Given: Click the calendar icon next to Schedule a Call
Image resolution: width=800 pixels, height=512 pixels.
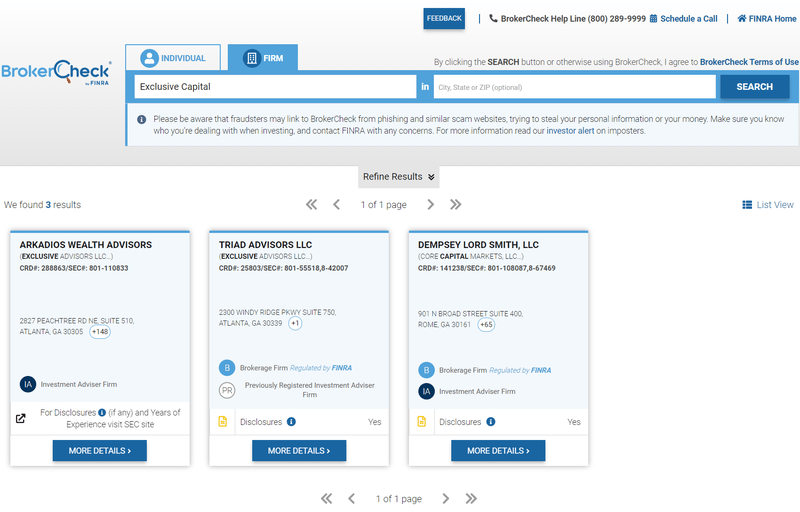Looking at the screenshot, I should 654,19.
